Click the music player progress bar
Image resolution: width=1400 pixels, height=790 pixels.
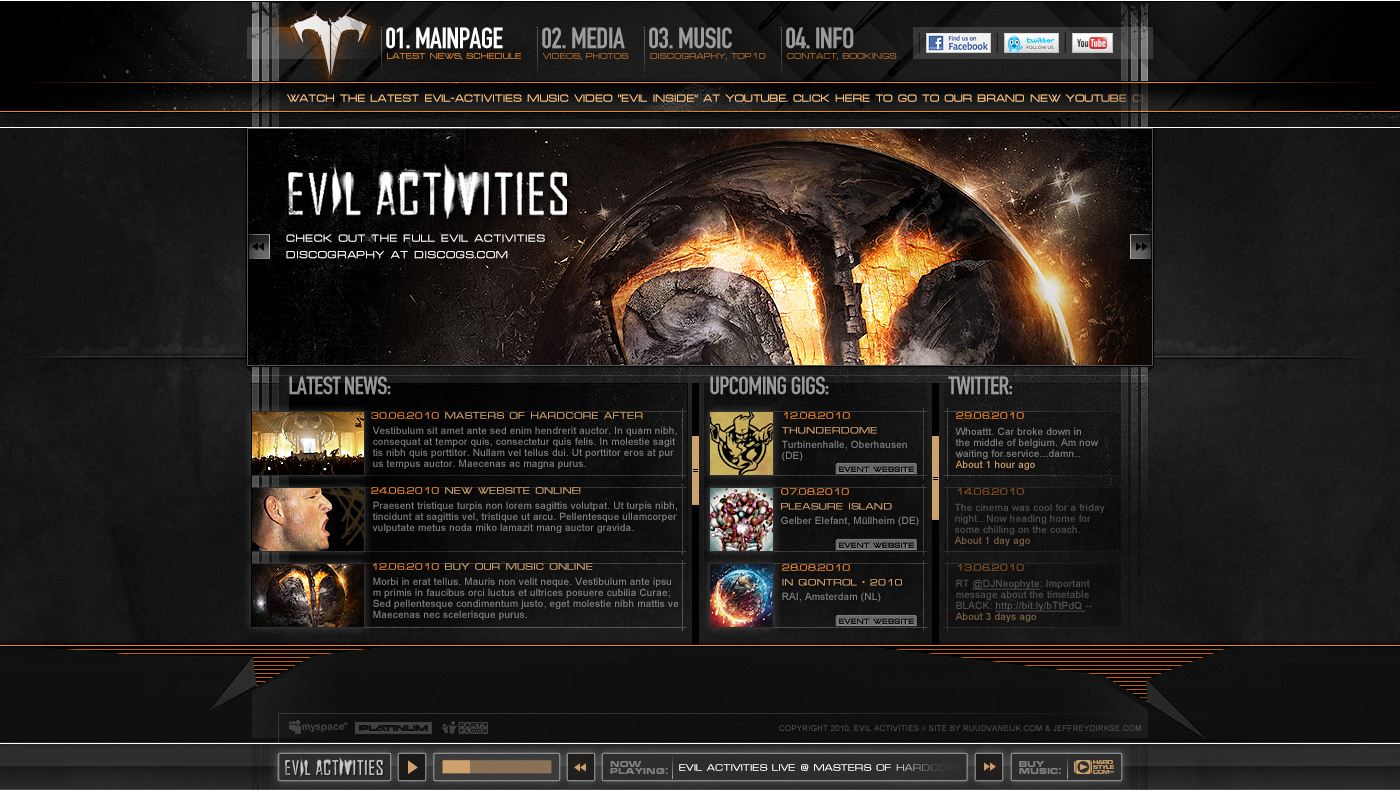[497, 767]
